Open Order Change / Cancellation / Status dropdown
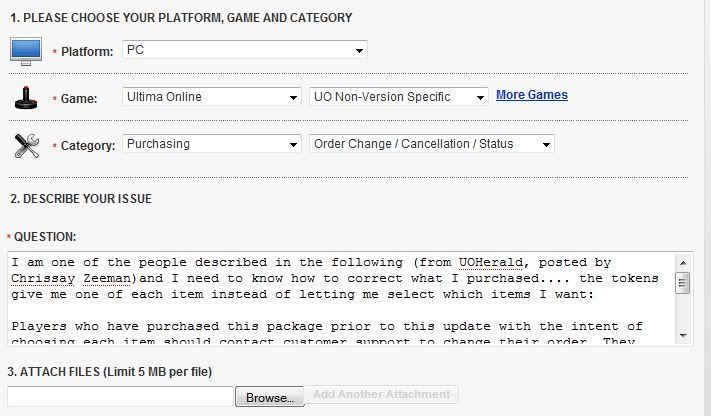This screenshot has height=416, width=711. [432, 144]
